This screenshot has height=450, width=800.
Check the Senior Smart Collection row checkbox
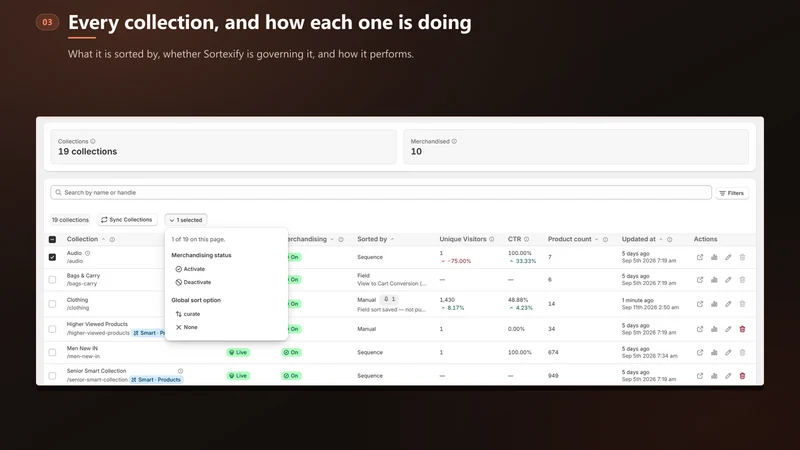tap(52, 376)
